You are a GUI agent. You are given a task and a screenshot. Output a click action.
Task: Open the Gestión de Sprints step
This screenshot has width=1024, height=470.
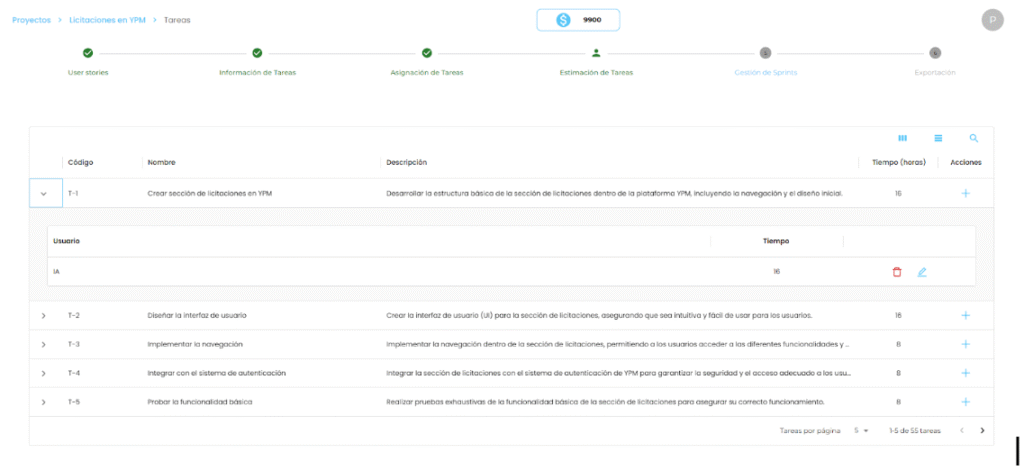(765, 60)
